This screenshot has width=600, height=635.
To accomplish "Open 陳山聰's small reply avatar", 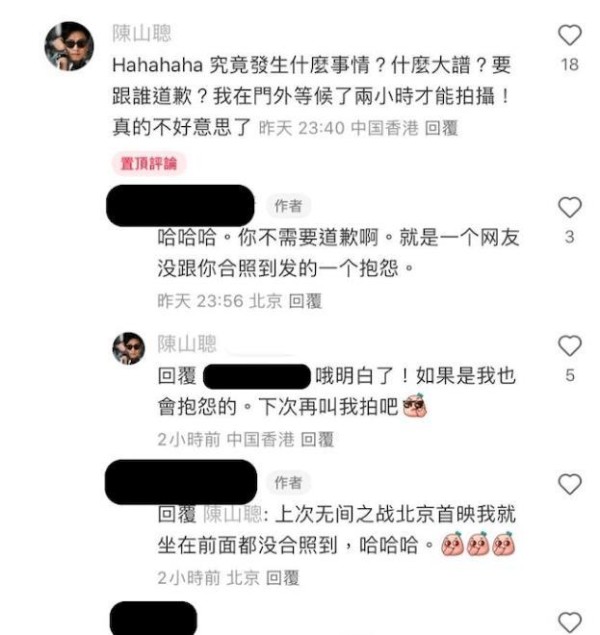I will pyautogui.click(x=129, y=348).
